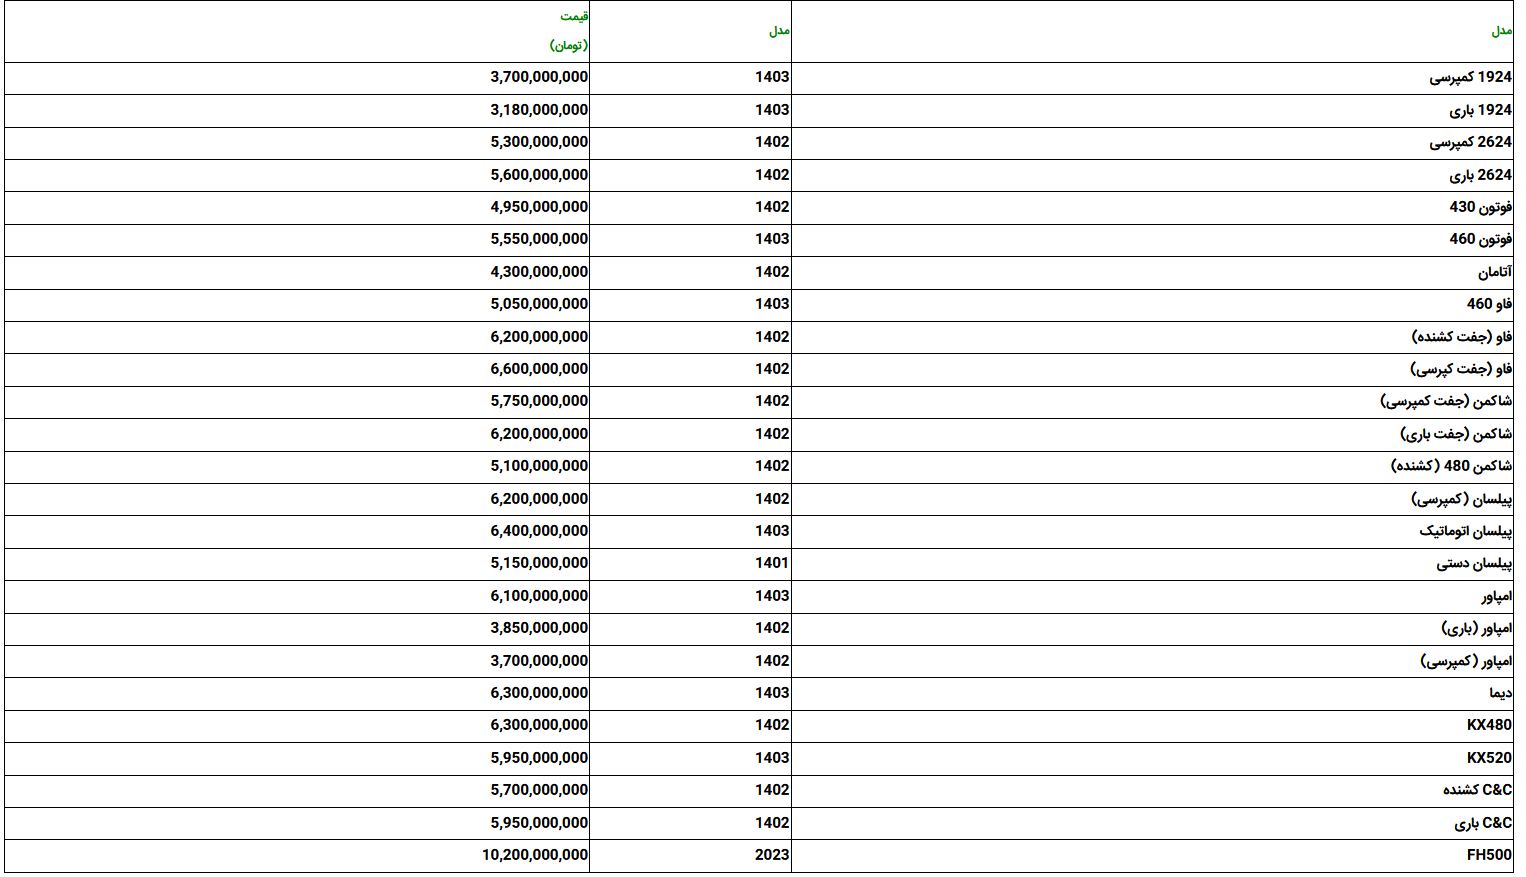Click the price 5,600,000,000
Image resolution: width=1526 pixels, height=877 pixels.
click(539, 175)
